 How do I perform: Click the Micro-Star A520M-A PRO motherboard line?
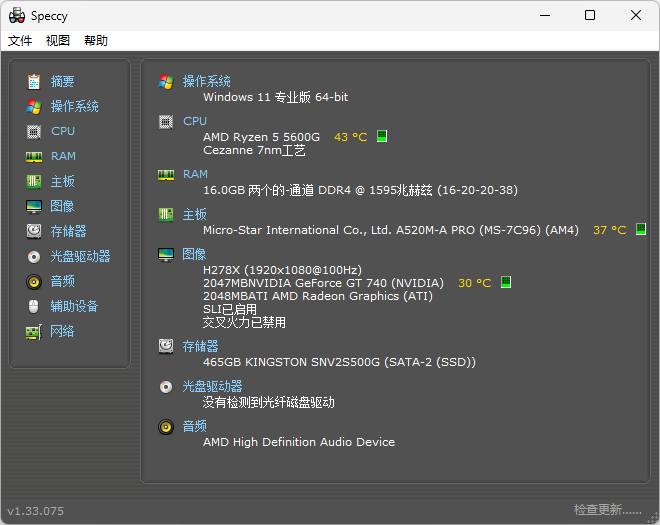391,230
